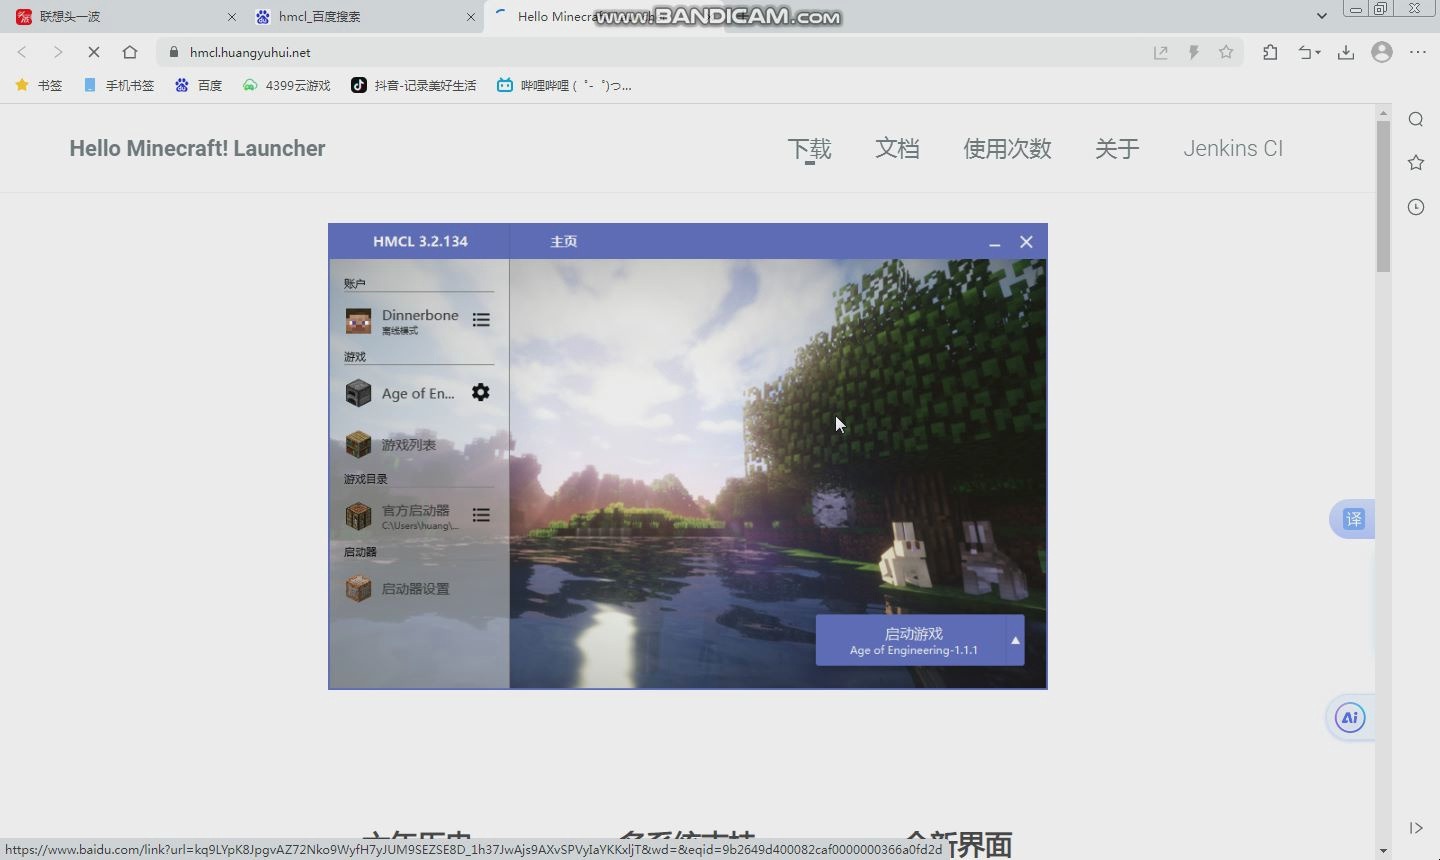Open the 使用次数 nav item

[x=1007, y=149]
